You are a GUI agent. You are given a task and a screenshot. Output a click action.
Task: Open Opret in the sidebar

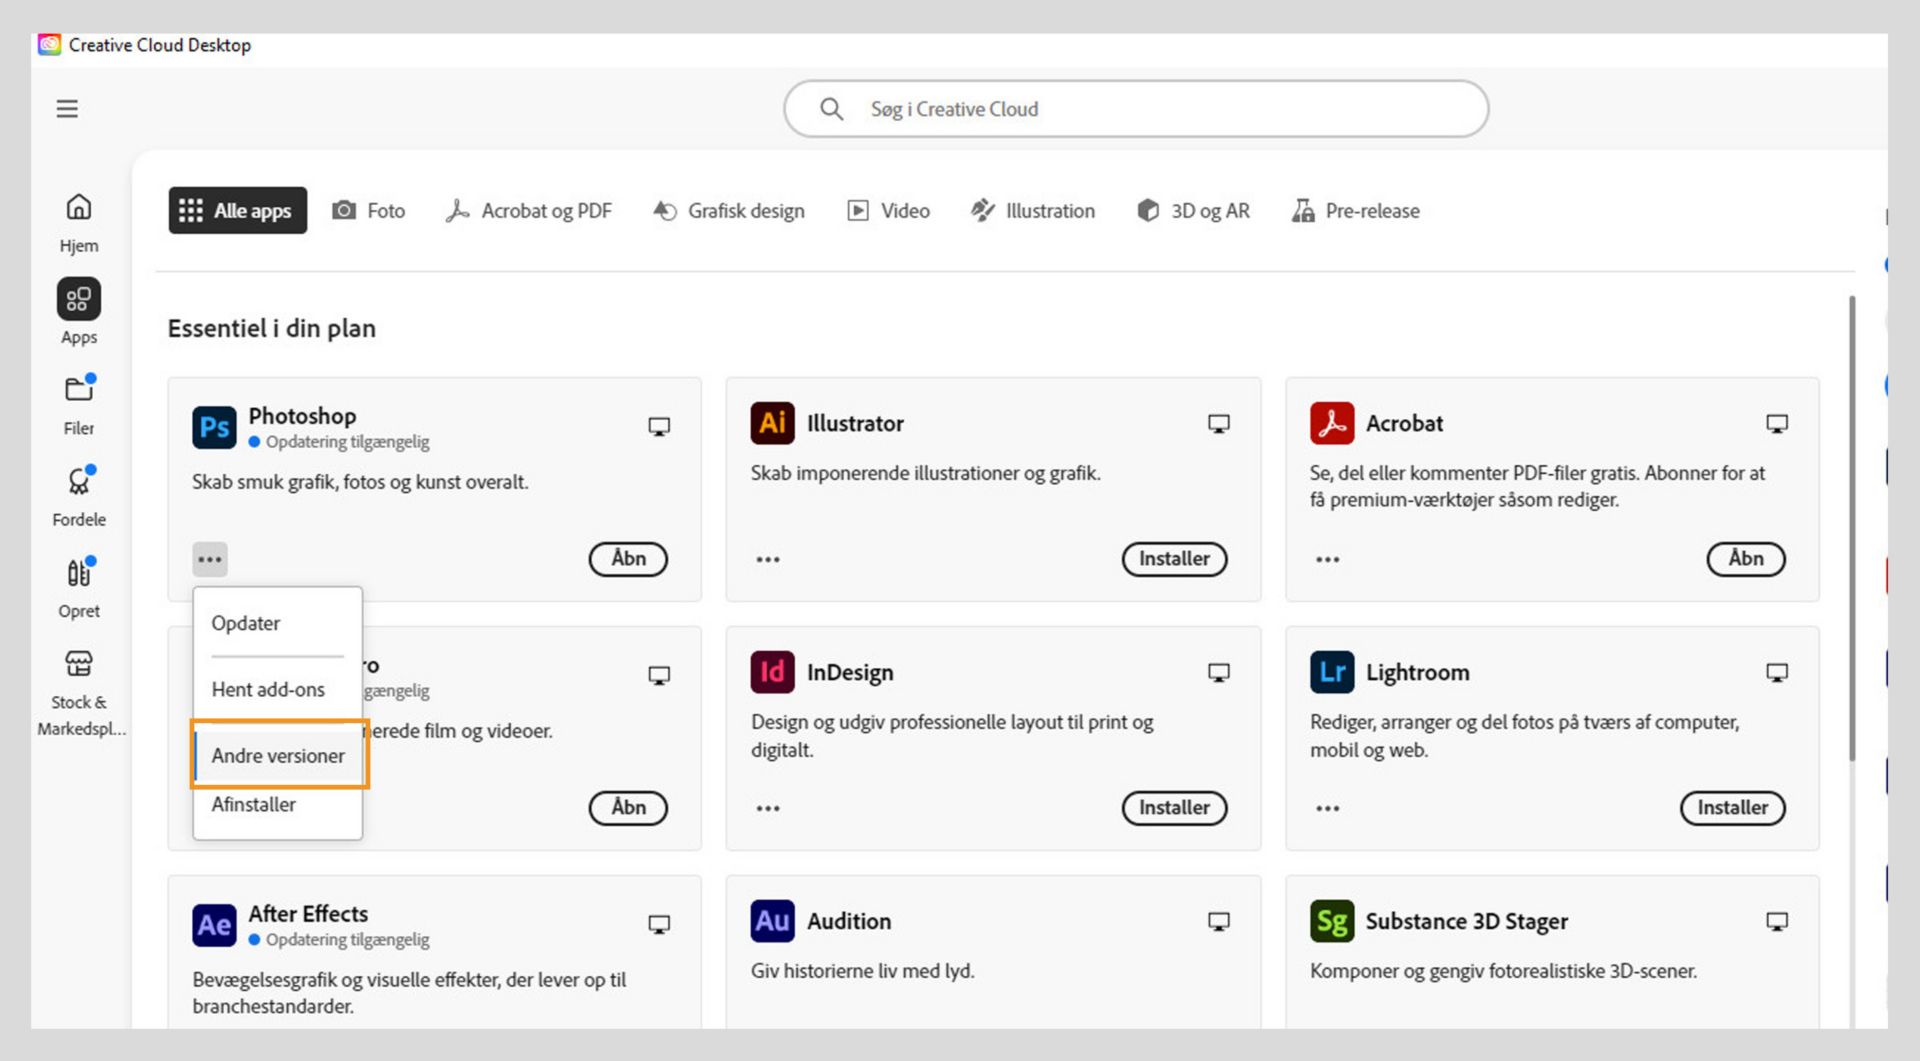pyautogui.click(x=79, y=587)
